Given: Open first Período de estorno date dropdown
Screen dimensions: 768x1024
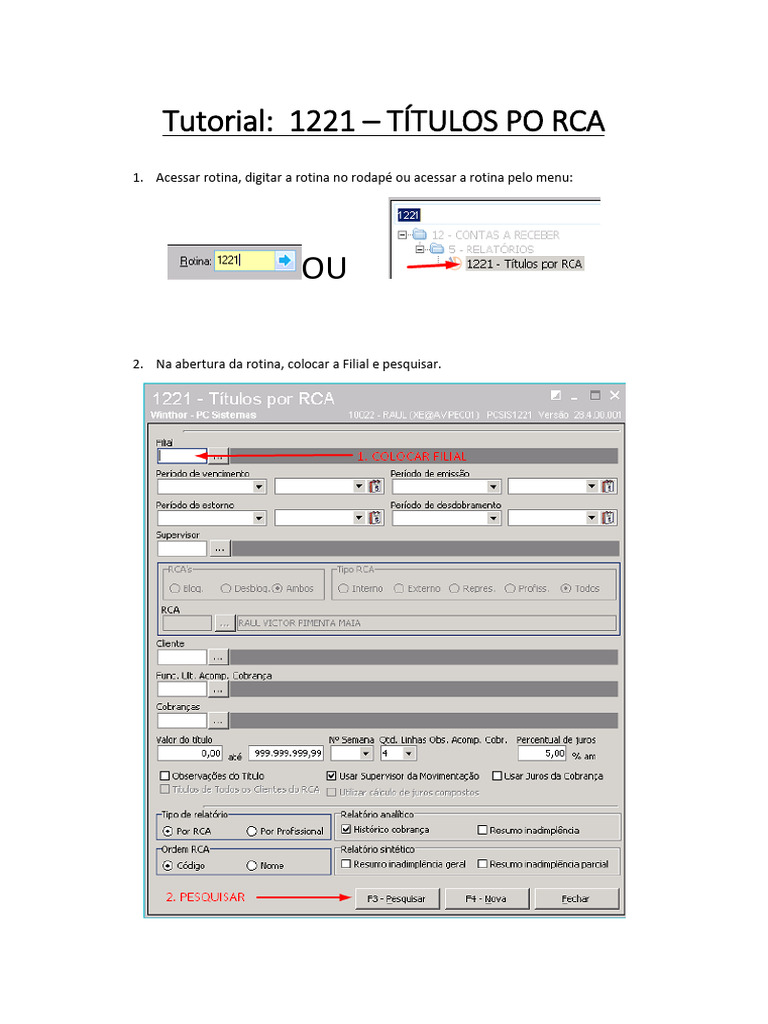Looking at the screenshot, I should coord(259,518).
